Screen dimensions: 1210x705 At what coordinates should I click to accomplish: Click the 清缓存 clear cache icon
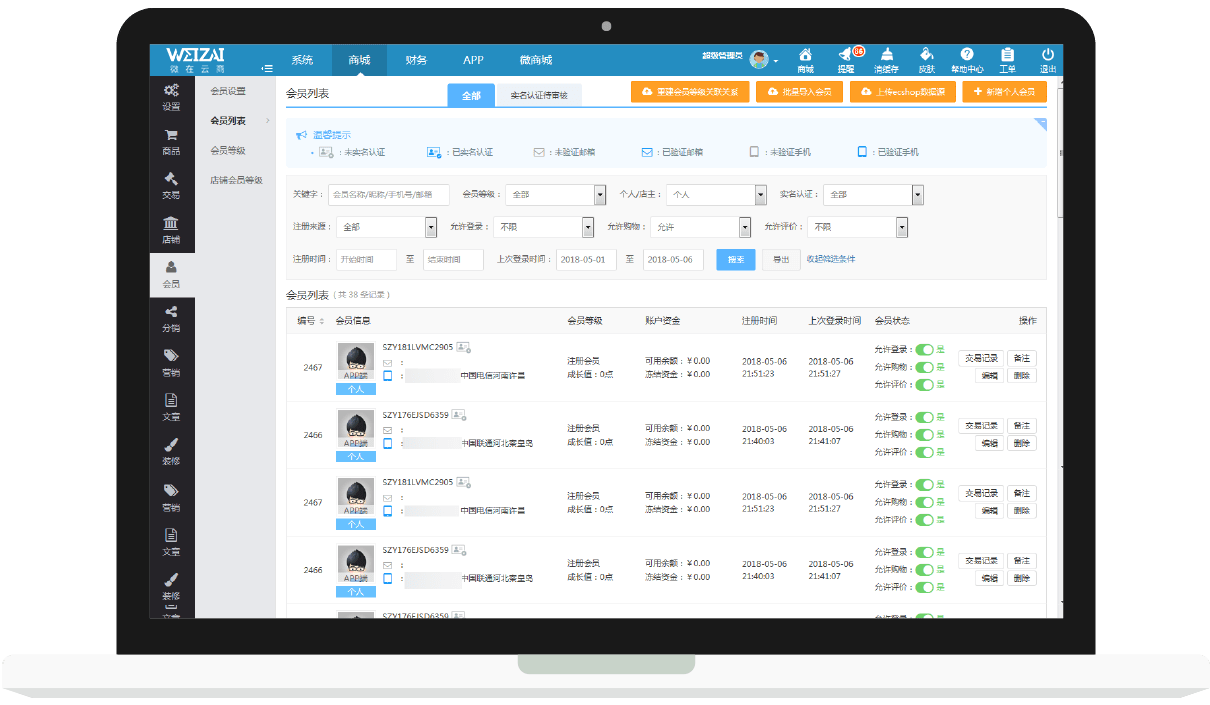click(x=886, y=61)
